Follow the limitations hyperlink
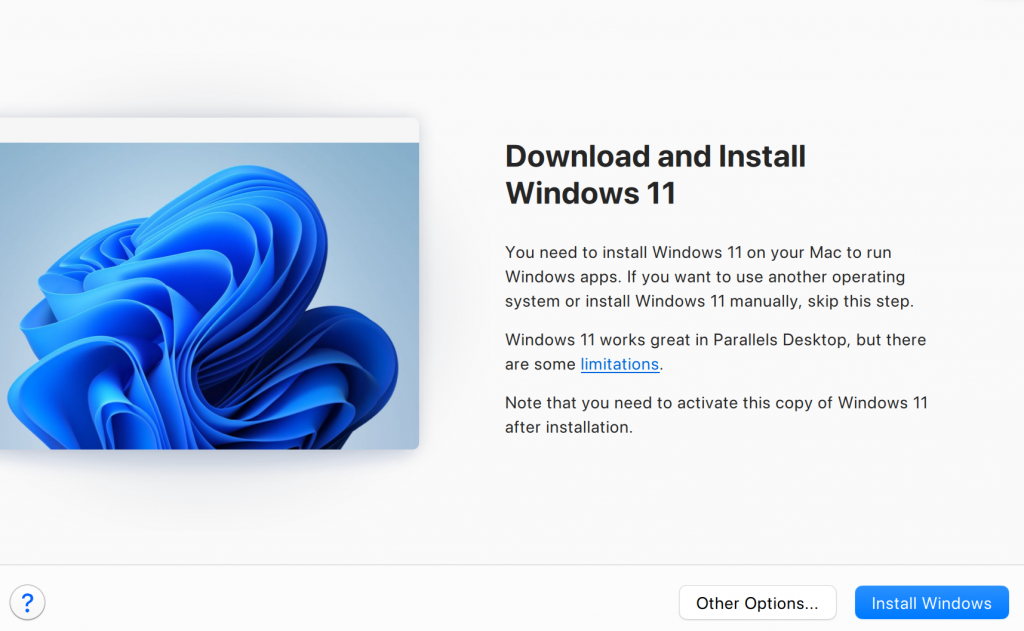The width and height of the screenshot is (1024, 631). pos(619,364)
